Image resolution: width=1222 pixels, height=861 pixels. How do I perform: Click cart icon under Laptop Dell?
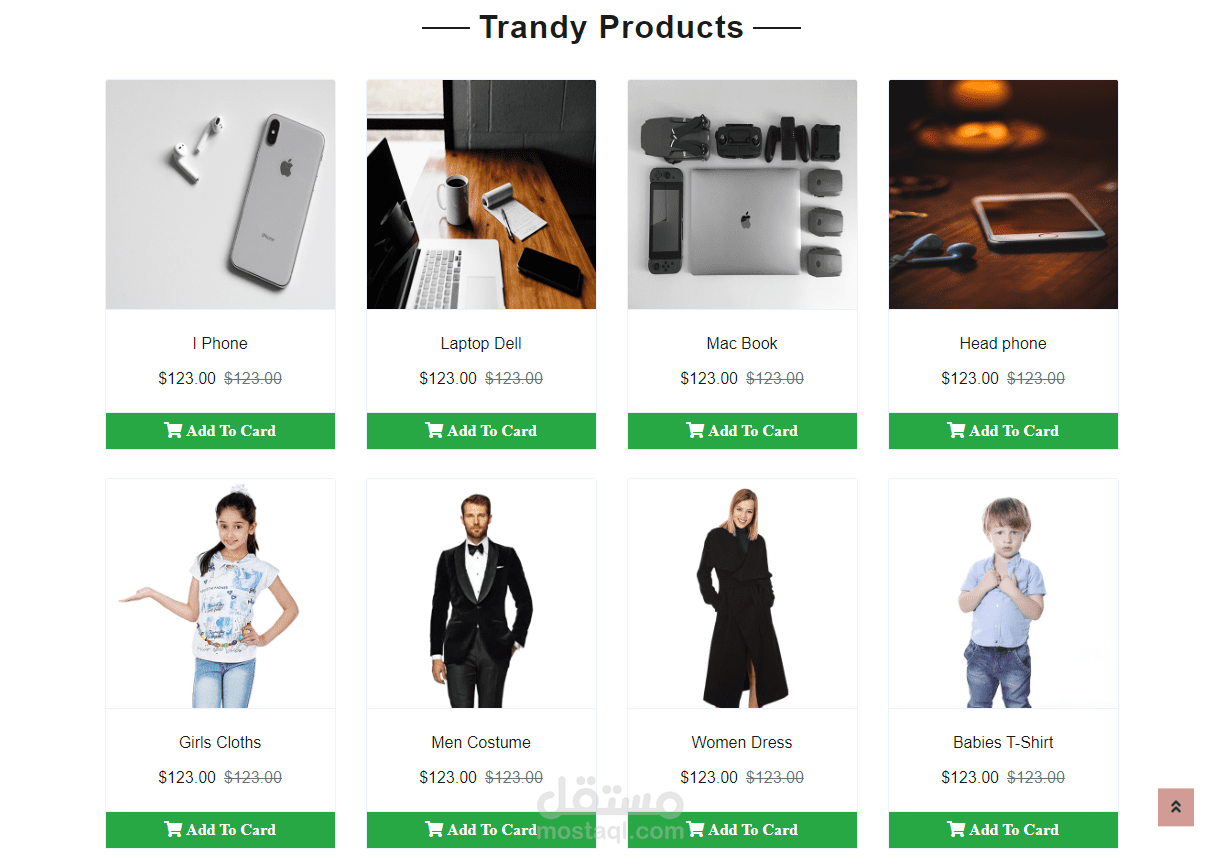click(x=434, y=431)
